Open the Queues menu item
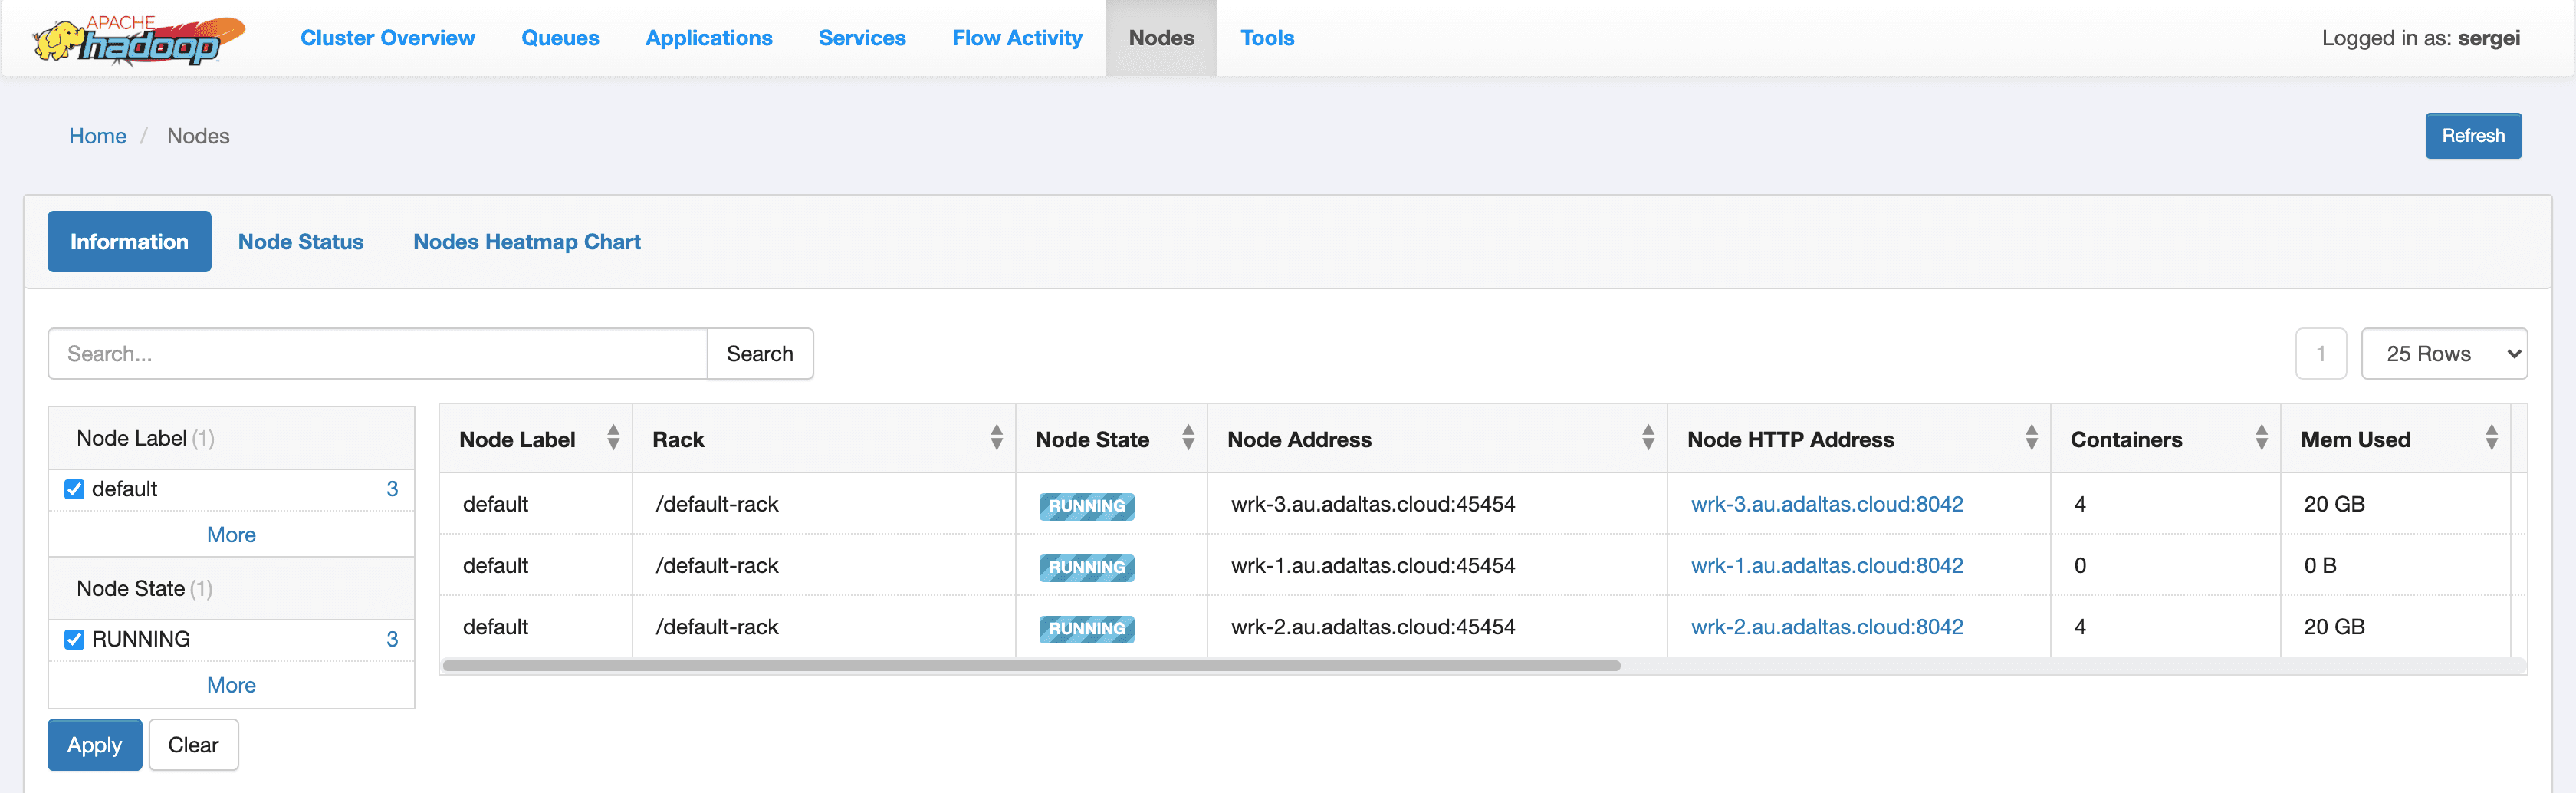 click(x=560, y=38)
